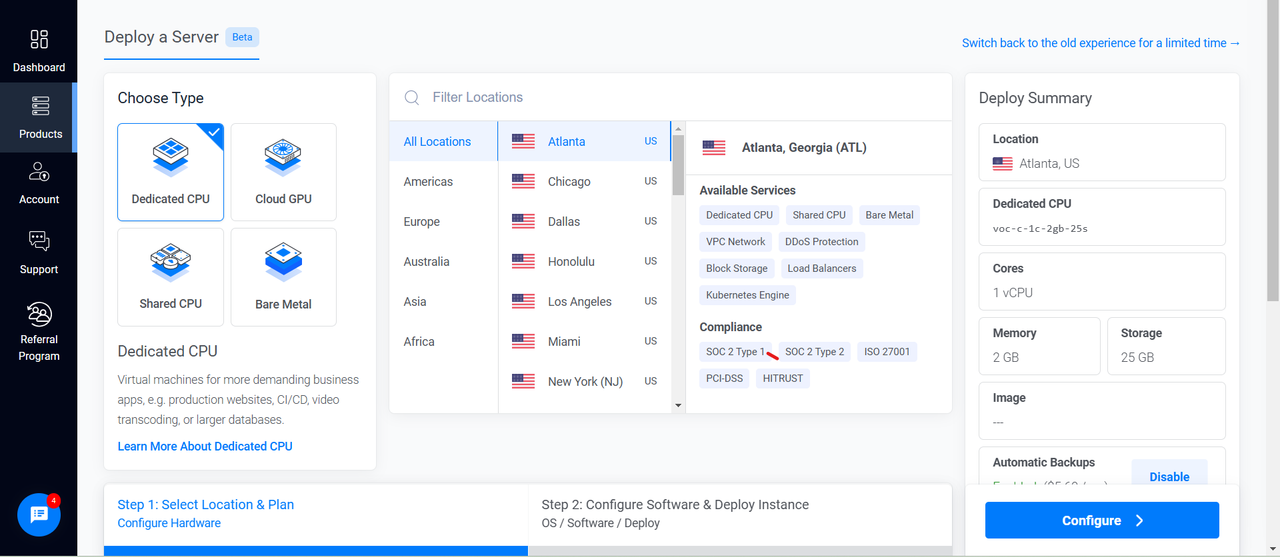Click the Kubernetes Engine service tag
1280x557 pixels.
click(748, 296)
